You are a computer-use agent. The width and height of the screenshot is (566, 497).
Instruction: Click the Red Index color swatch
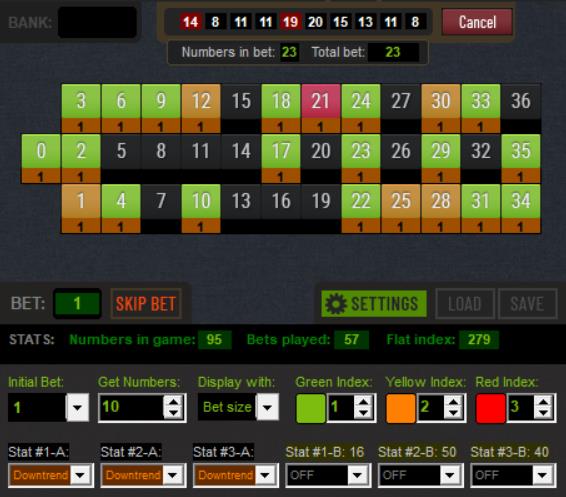(x=491, y=408)
